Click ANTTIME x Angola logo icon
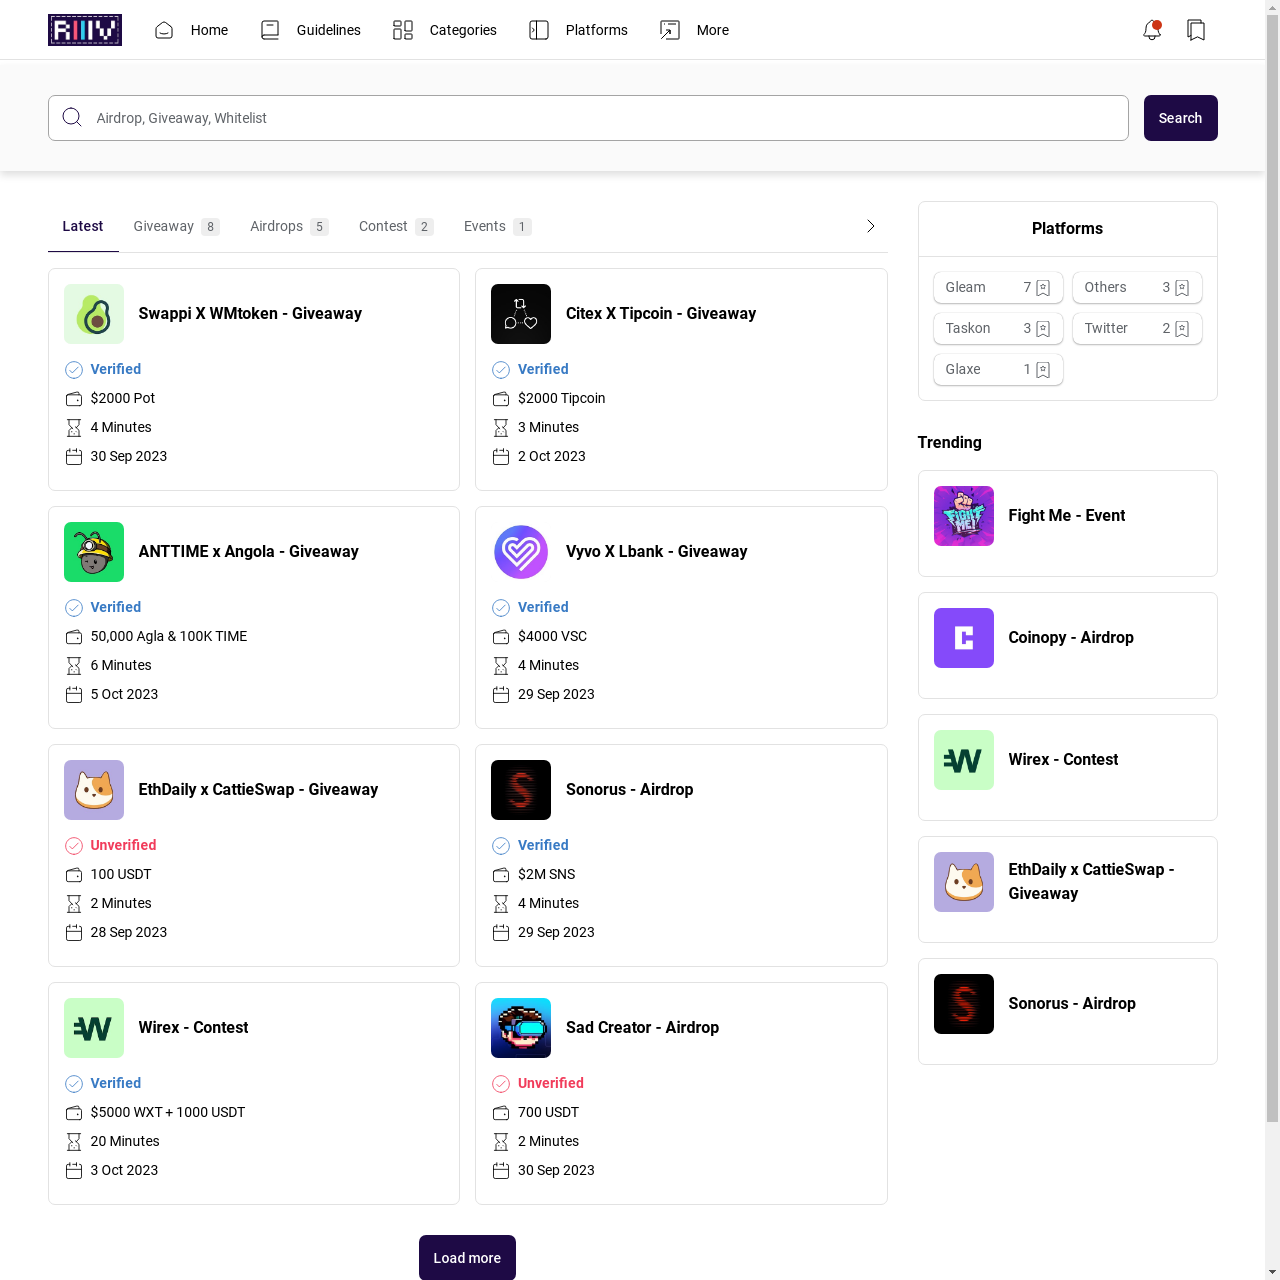1280x1280 pixels. pos(94,552)
